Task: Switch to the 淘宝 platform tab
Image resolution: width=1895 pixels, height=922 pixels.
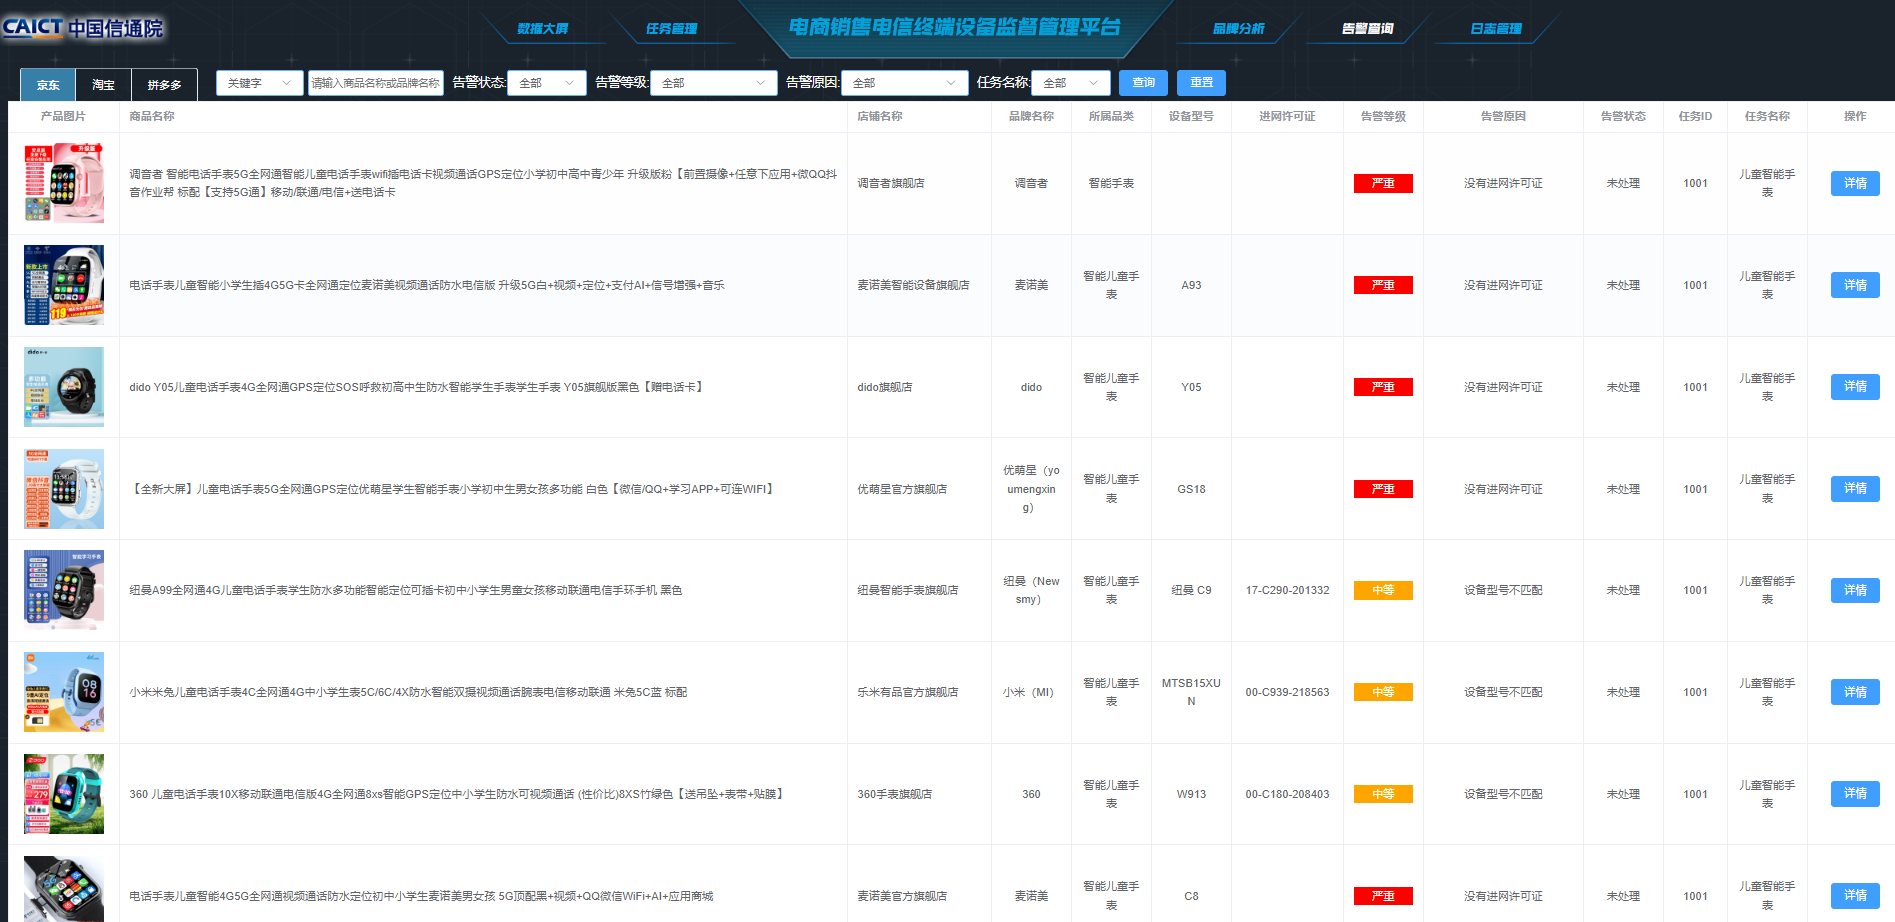Action: pyautogui.click(x=103, y=85)
